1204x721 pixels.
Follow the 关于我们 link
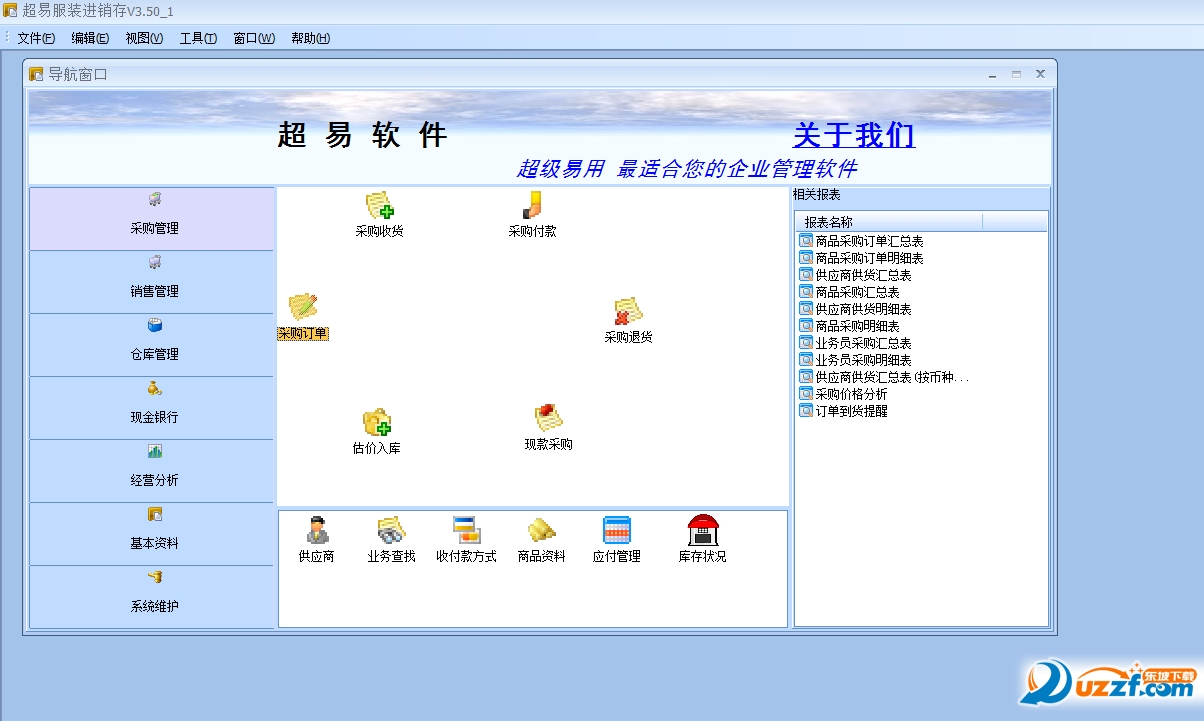[854, 135]
